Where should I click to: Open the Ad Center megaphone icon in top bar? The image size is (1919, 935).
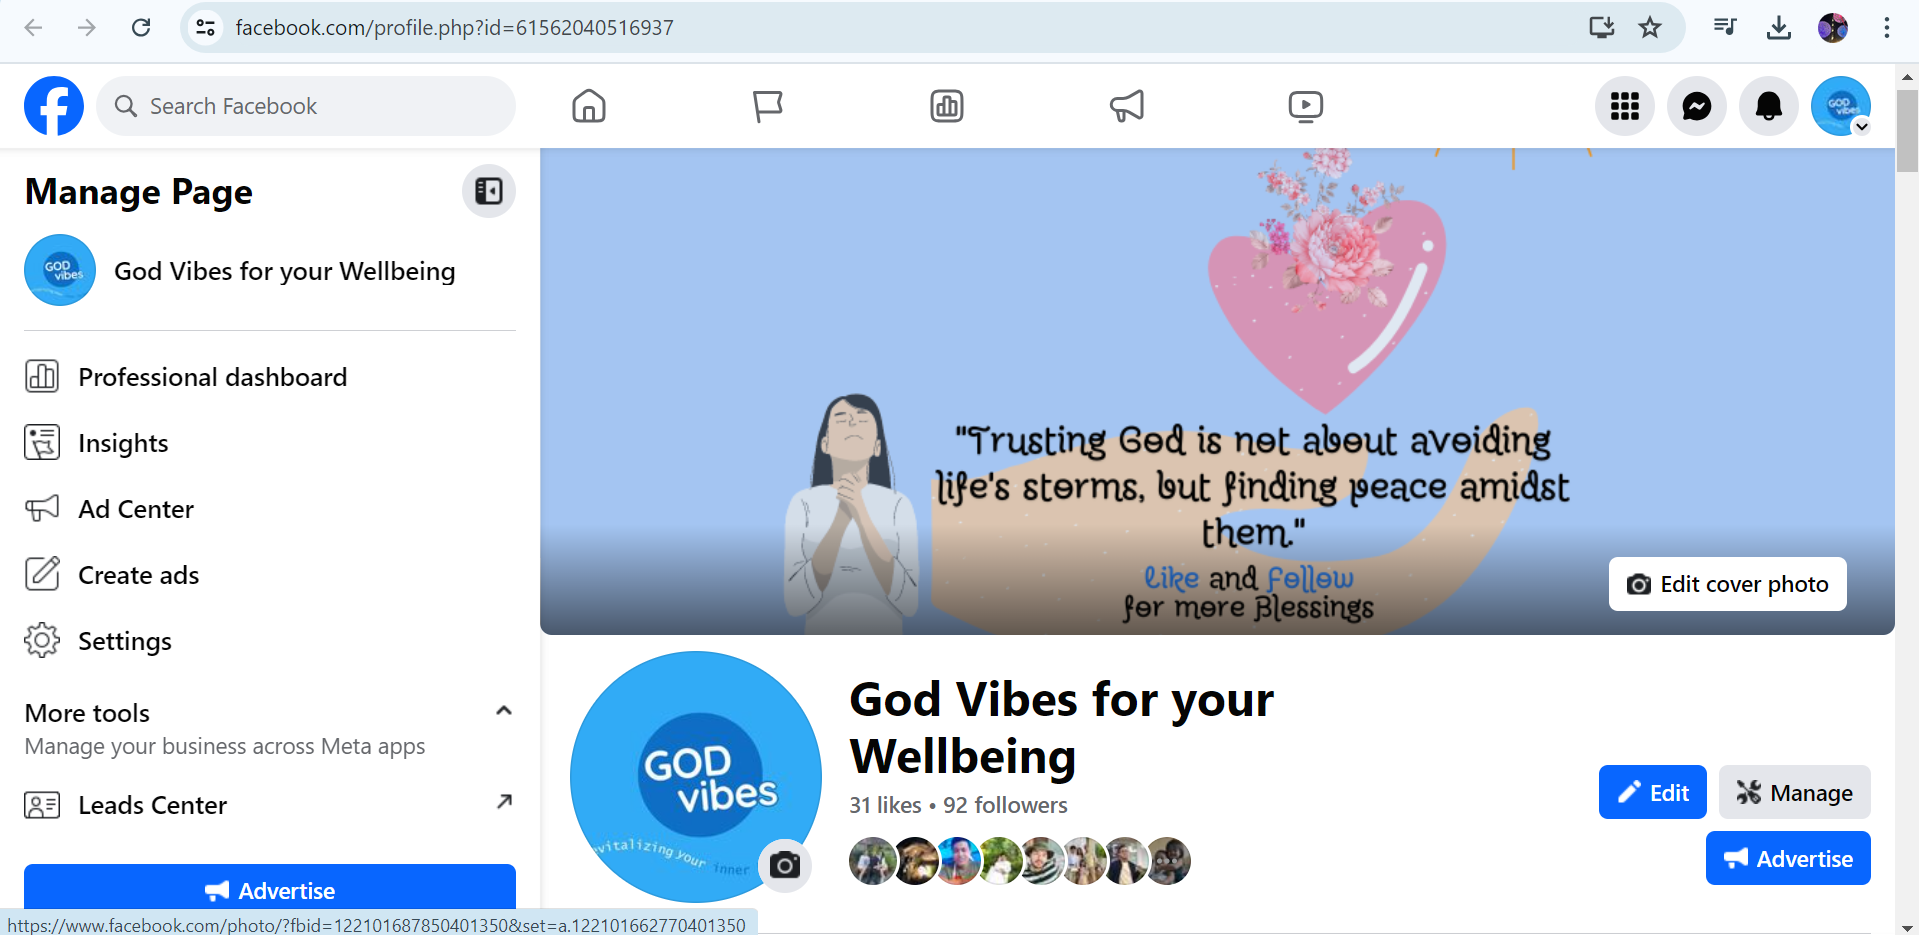tap(1126, 106)
